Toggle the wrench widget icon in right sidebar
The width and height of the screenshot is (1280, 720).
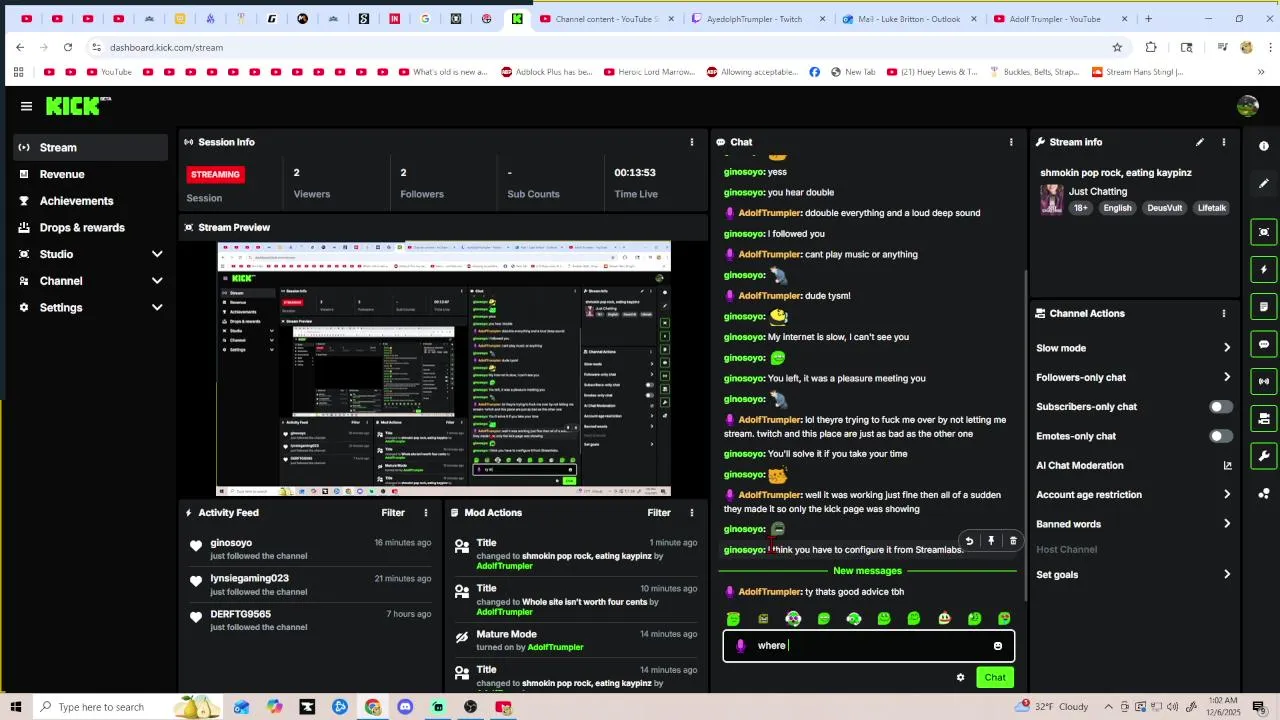click(1264, 456)
